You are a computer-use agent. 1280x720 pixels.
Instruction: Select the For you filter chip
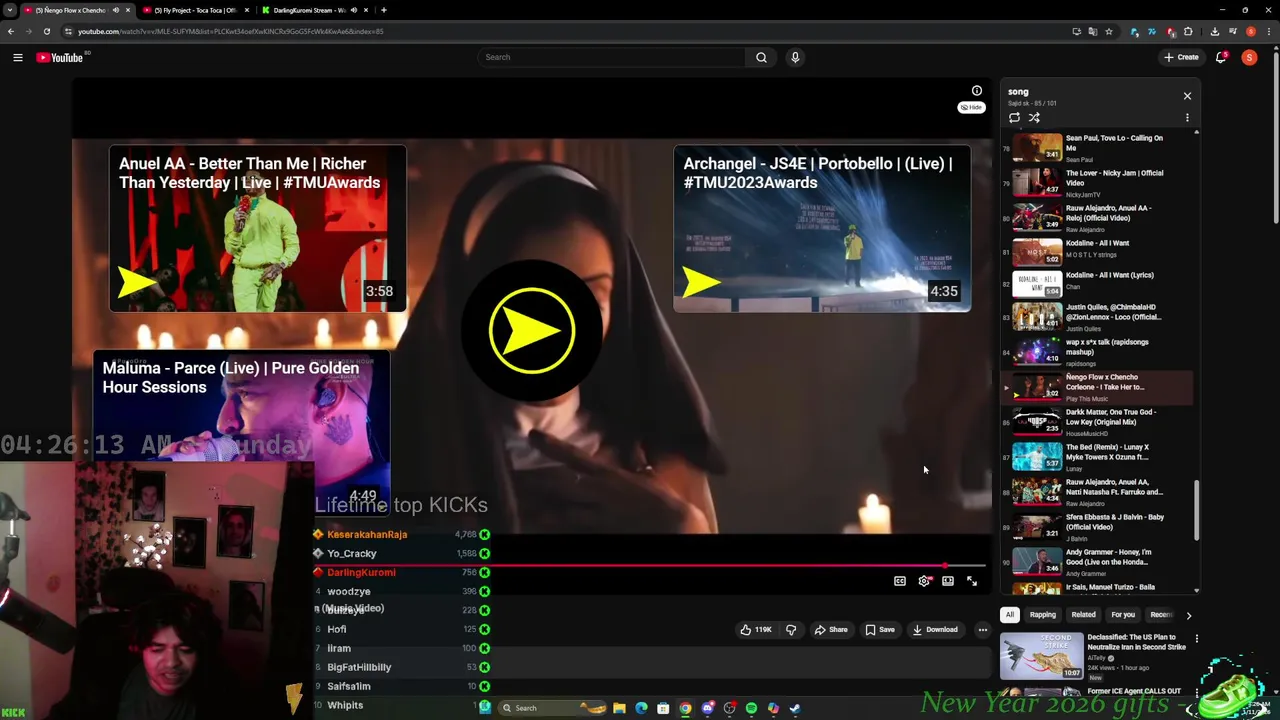[1123, 615]
